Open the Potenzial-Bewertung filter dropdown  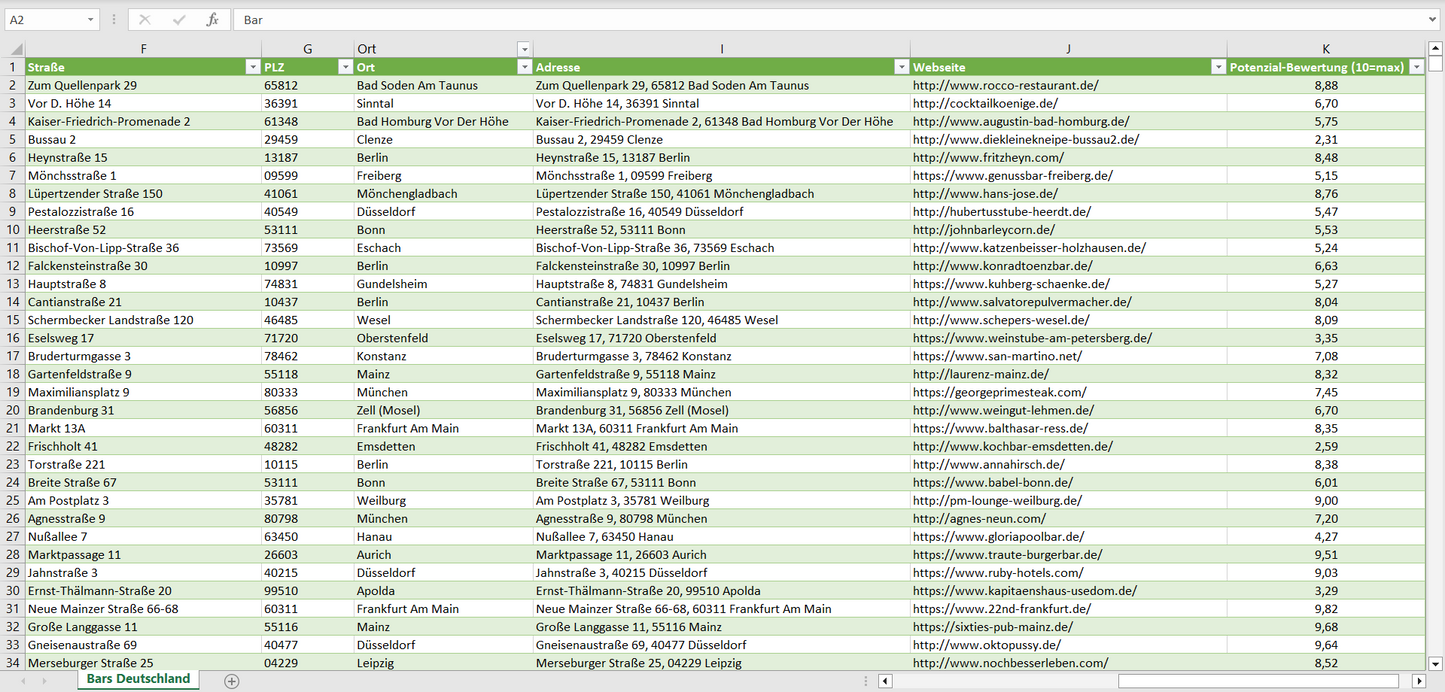[x=1416, y=67]
